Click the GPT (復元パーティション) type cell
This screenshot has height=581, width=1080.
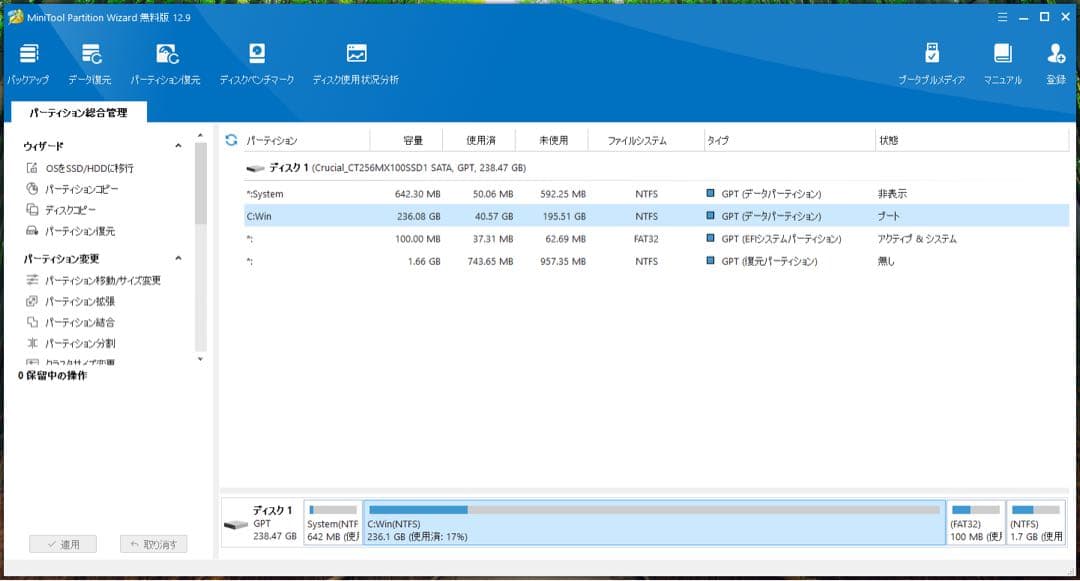[x=769, y=262]
